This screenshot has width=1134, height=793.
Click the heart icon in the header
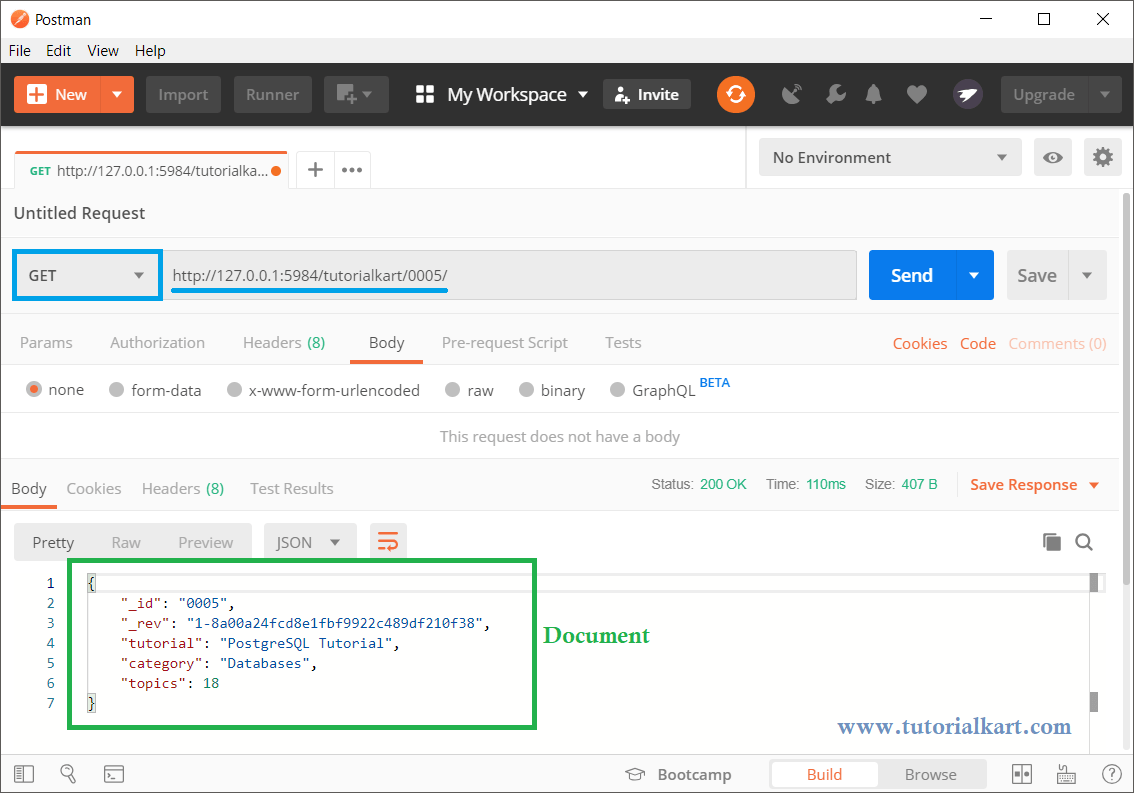click(x=916, y=93)
